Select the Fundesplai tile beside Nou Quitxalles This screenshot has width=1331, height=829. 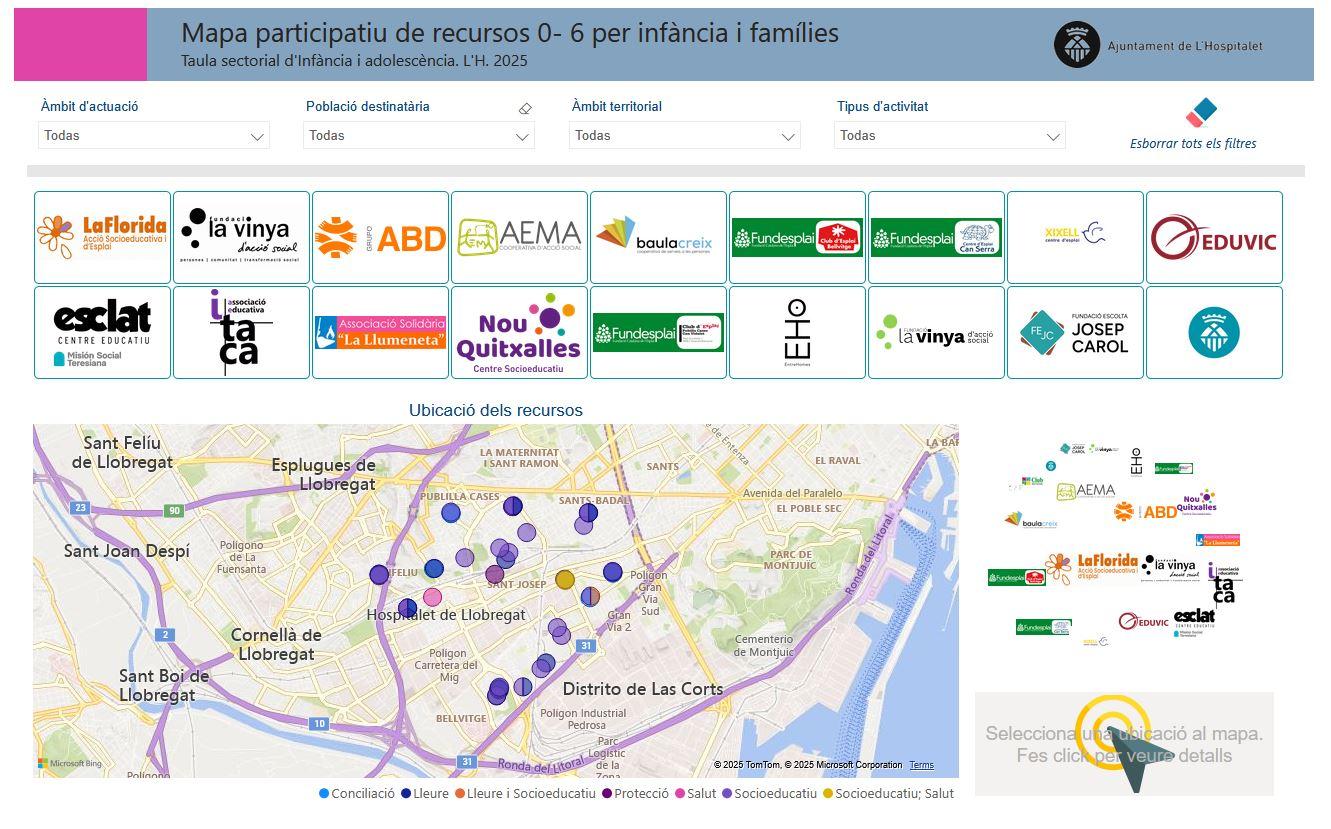click(658, 332)
